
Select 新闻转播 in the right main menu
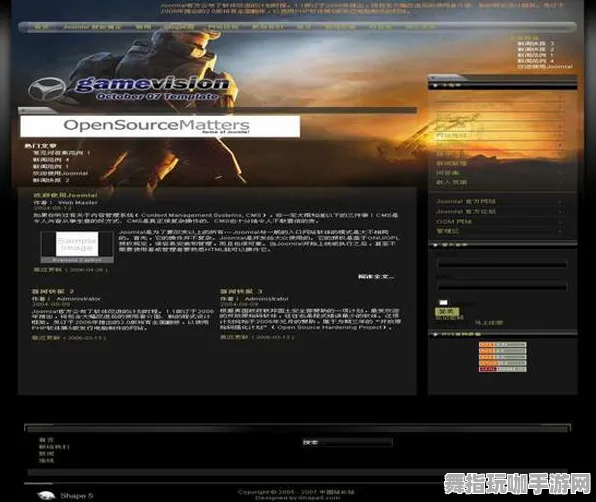(451, 163)
